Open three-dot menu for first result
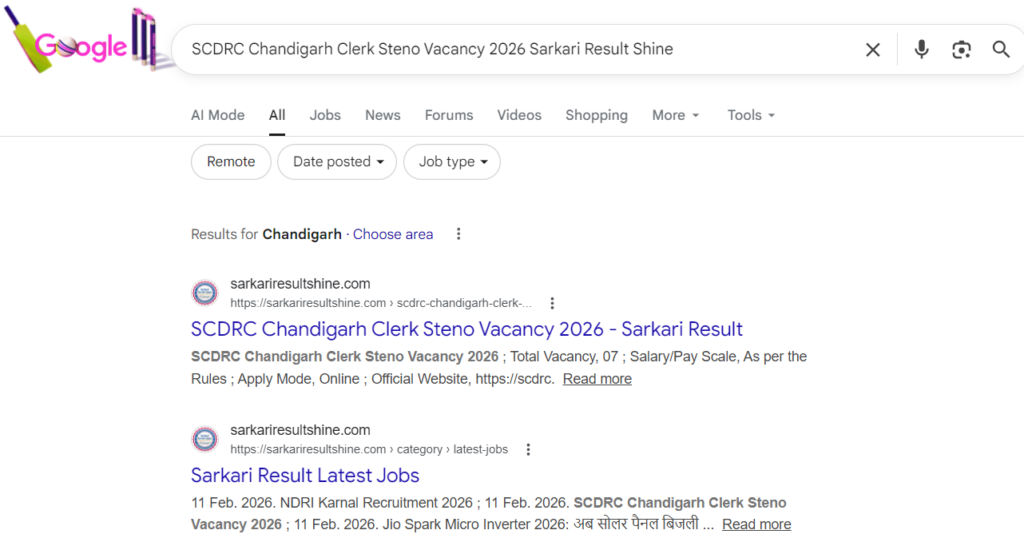 [x=552, y=303]
